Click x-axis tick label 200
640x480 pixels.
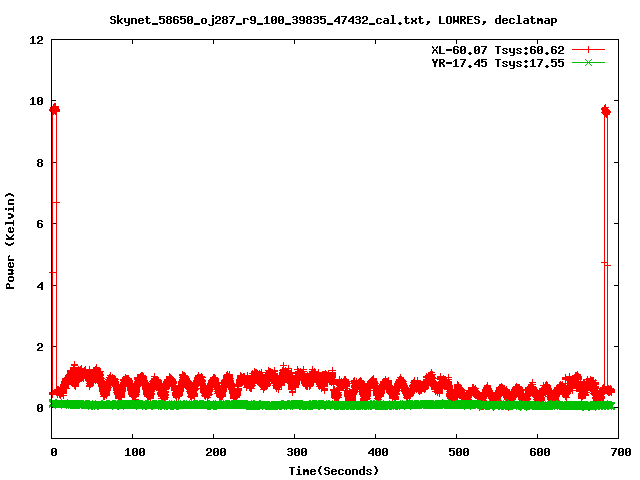click(216, 452)
